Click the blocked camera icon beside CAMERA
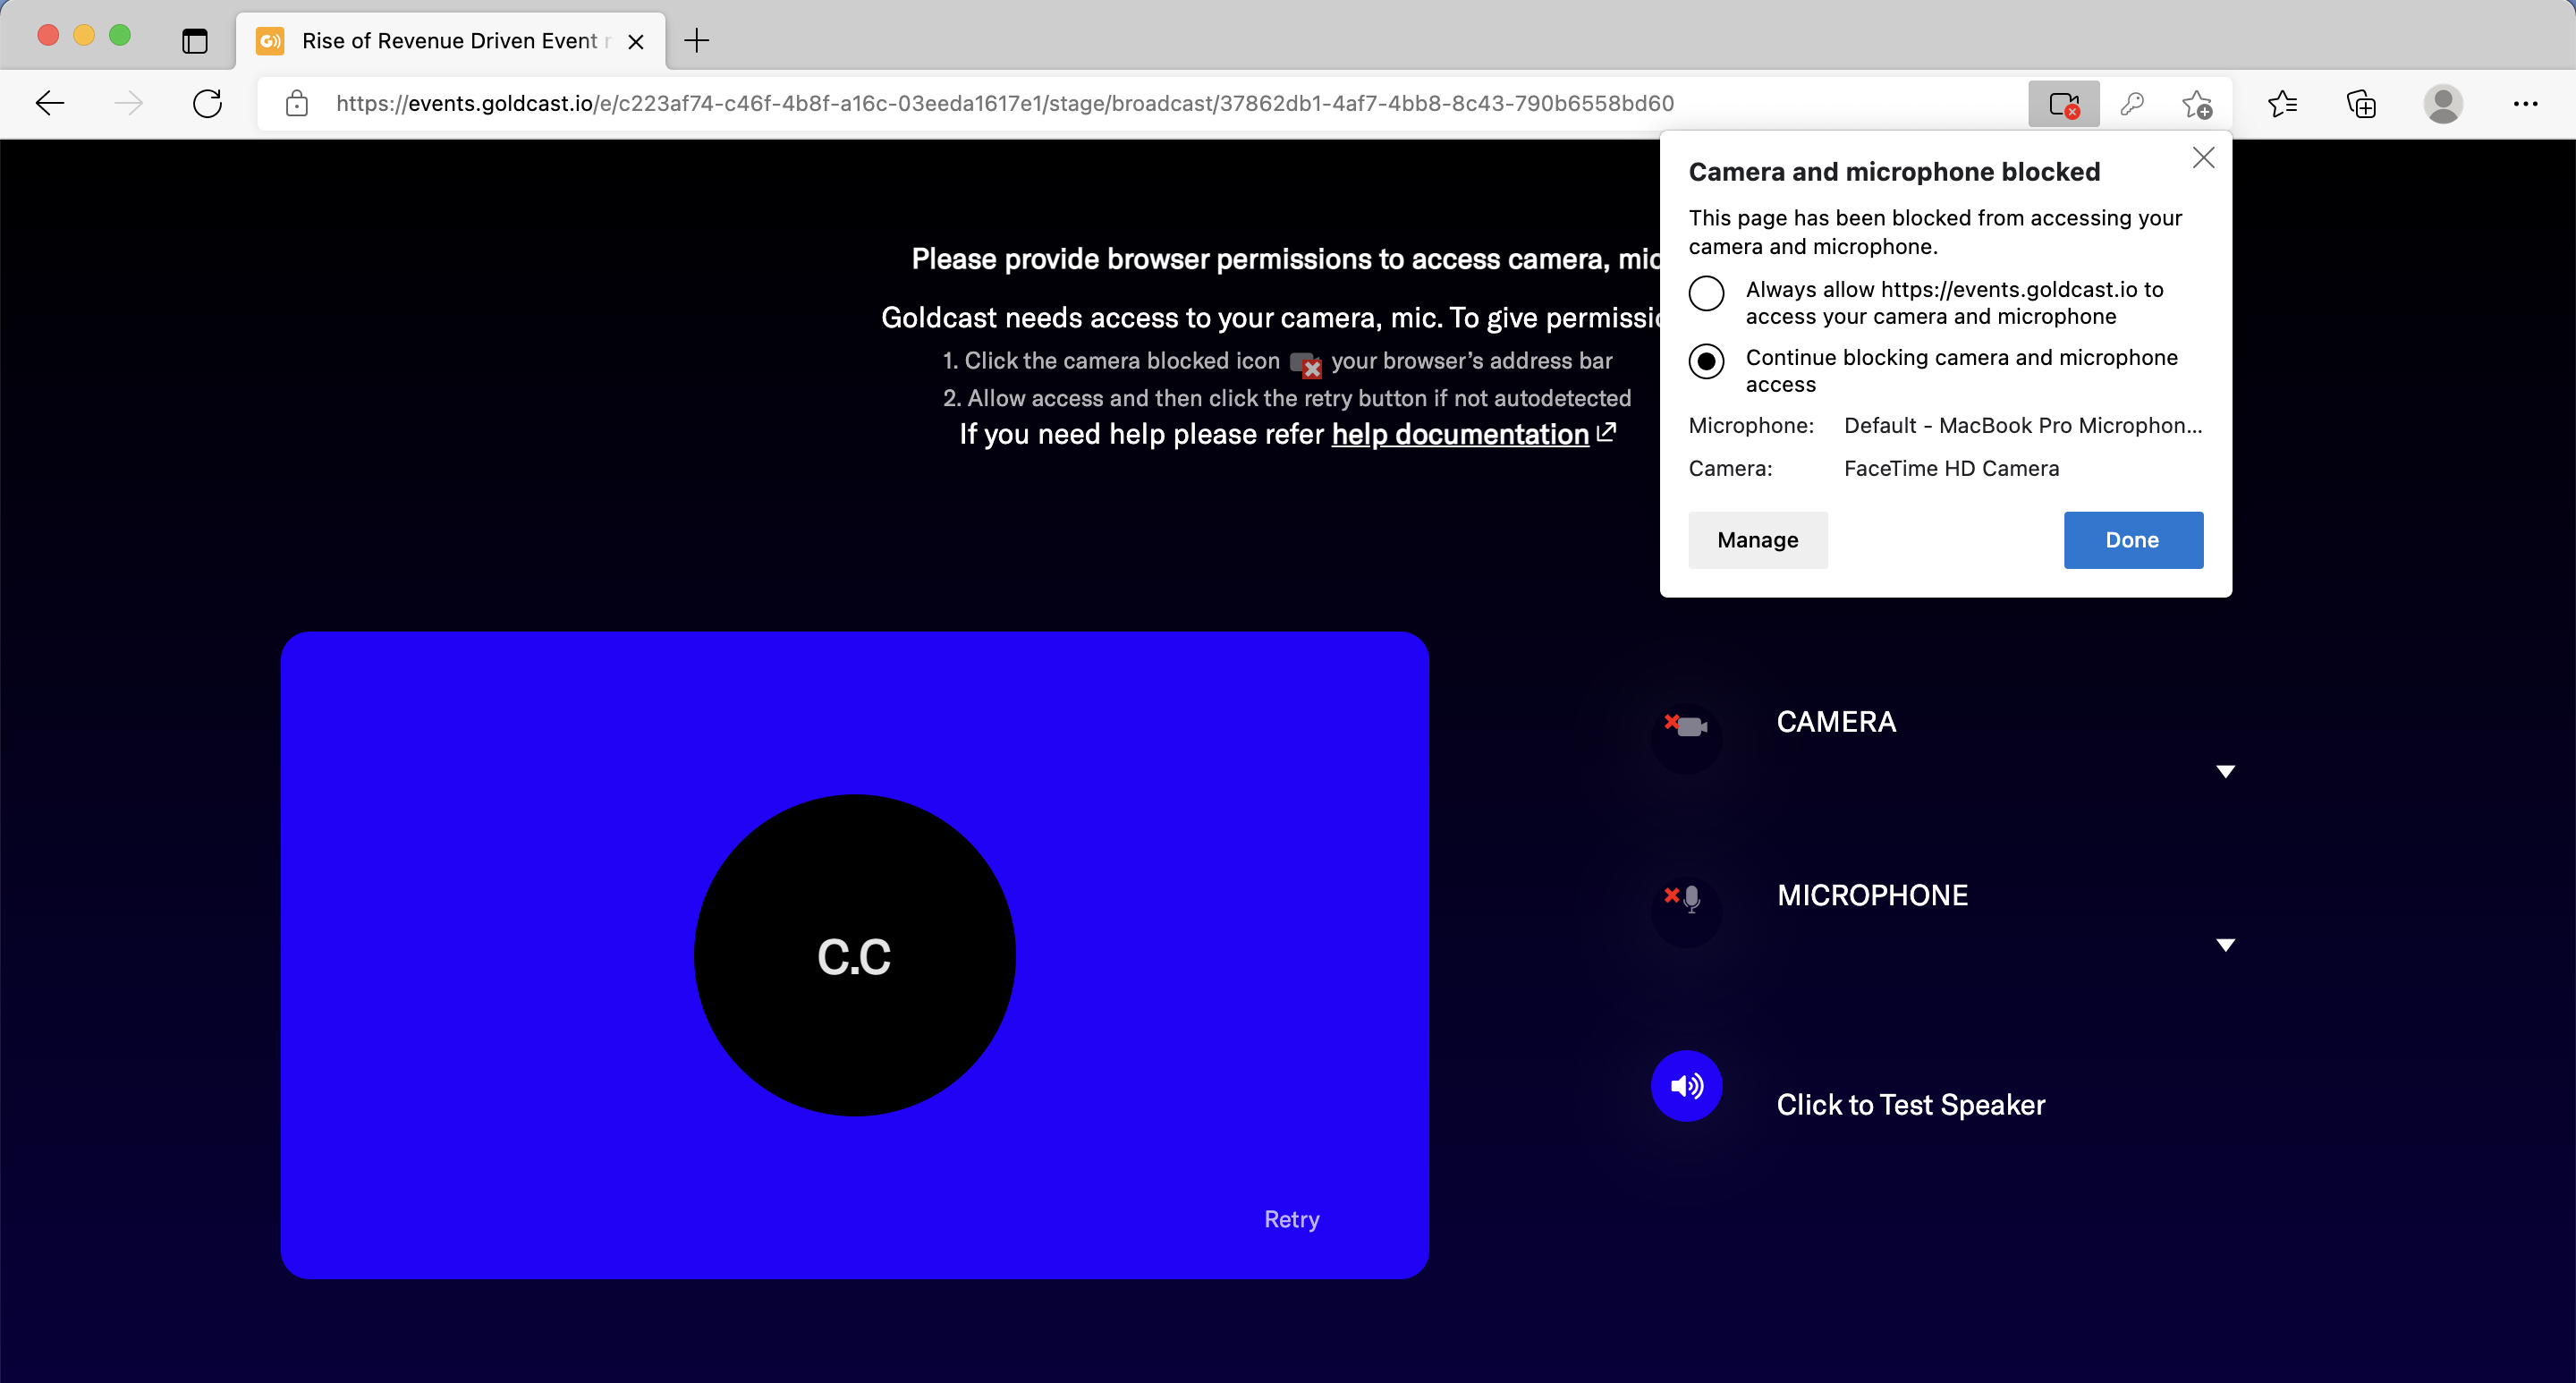This screenshot has width=2576, height=1383. click(x=1686, y=738)
